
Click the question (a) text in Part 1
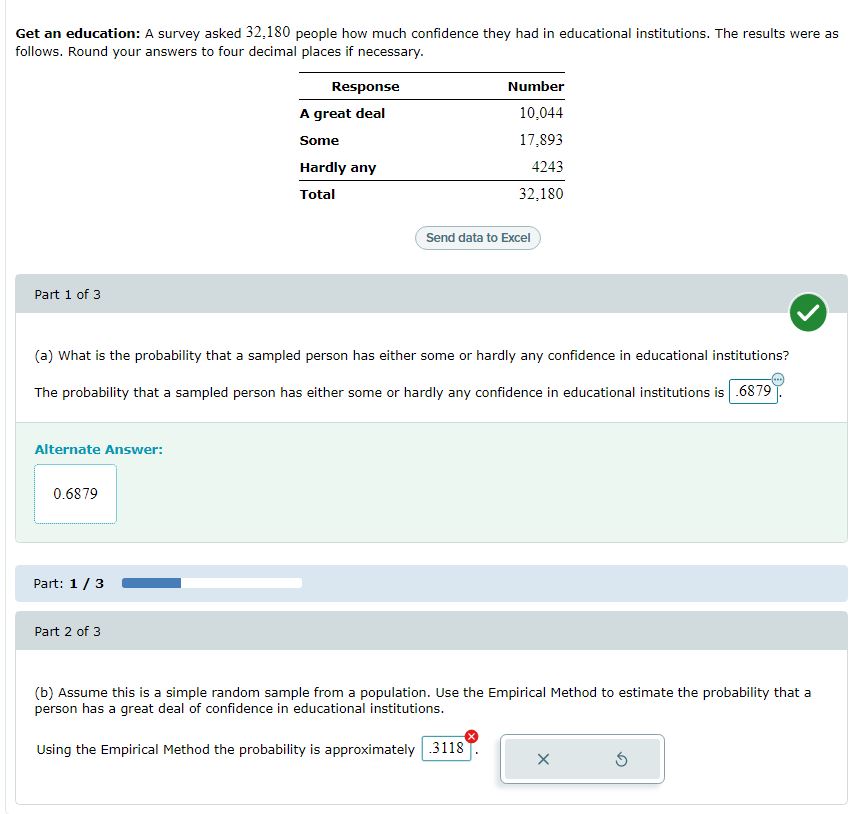pyautogui.click(x=411, y=355)
